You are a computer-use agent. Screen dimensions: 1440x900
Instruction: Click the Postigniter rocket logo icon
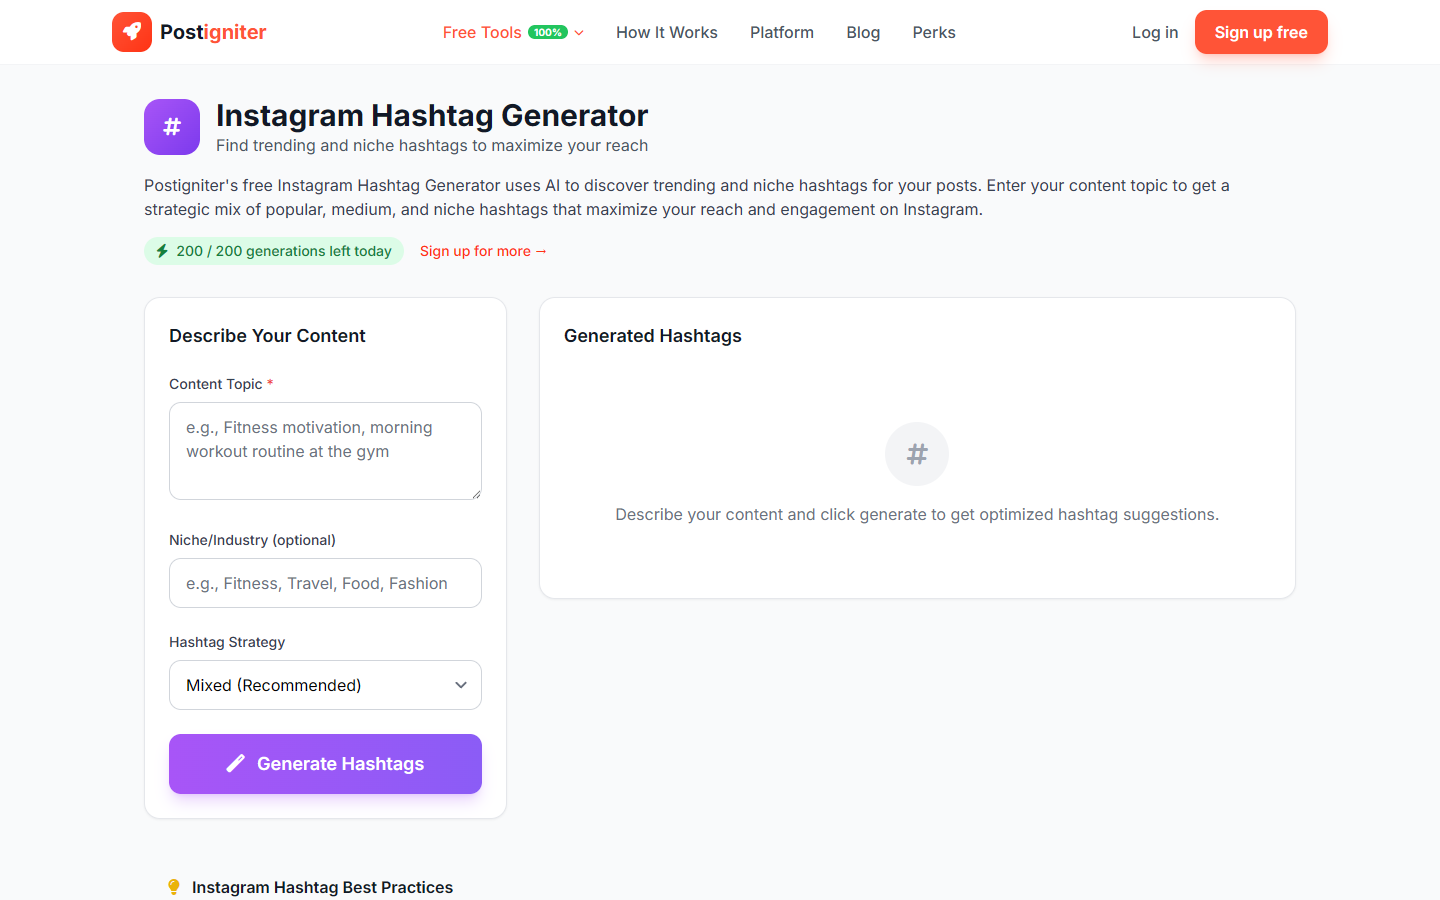click(131, 31)
